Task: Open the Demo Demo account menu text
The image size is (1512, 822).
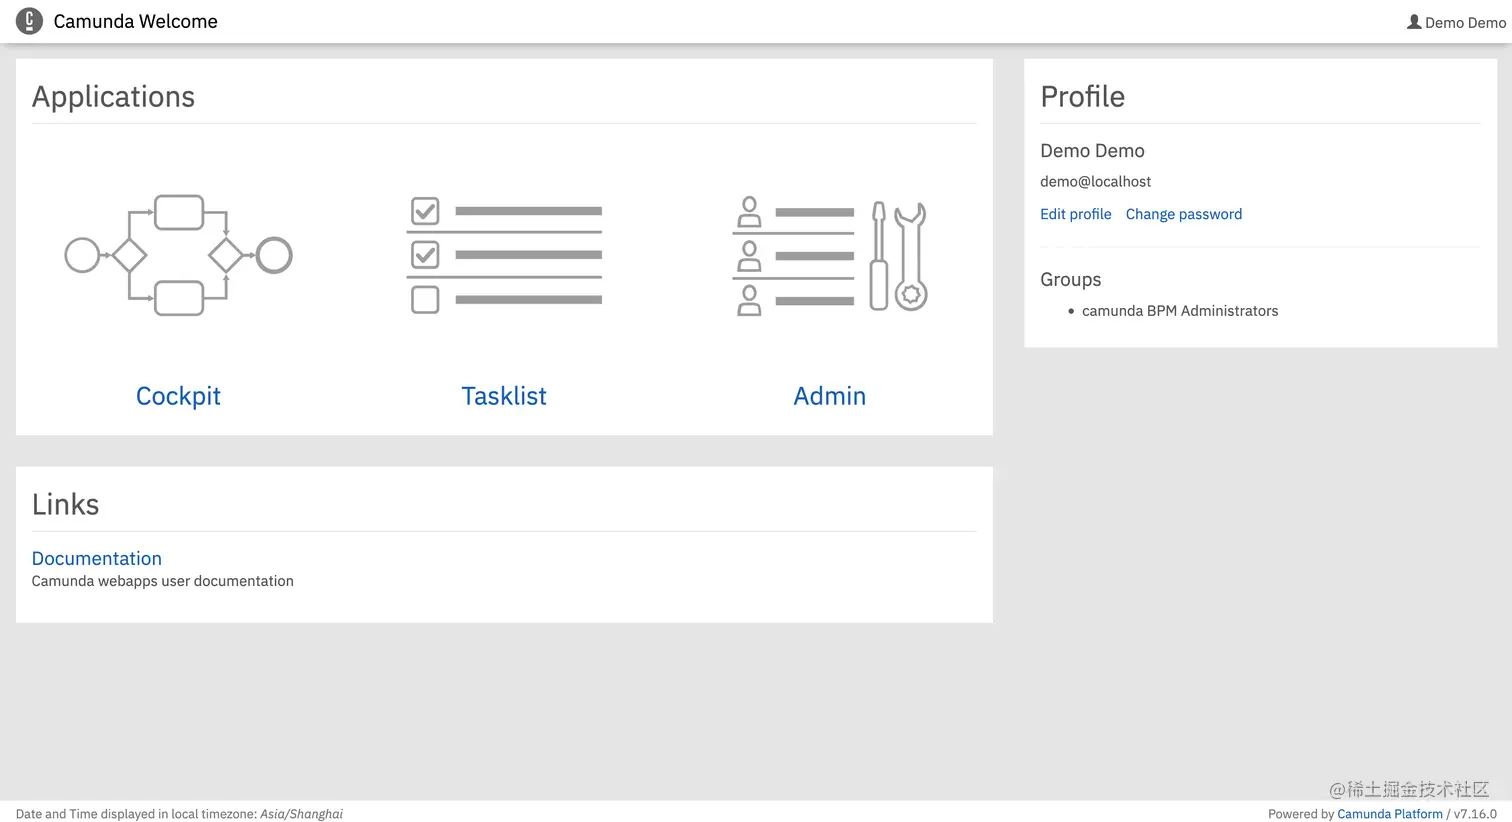Action: (x=1465, y=23)
